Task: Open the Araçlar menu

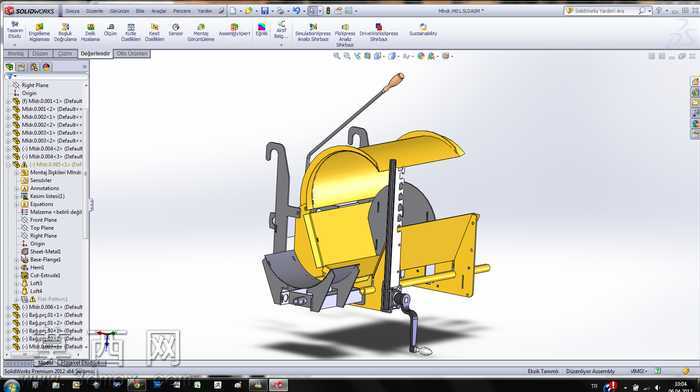Action: (x=159, y=11)
